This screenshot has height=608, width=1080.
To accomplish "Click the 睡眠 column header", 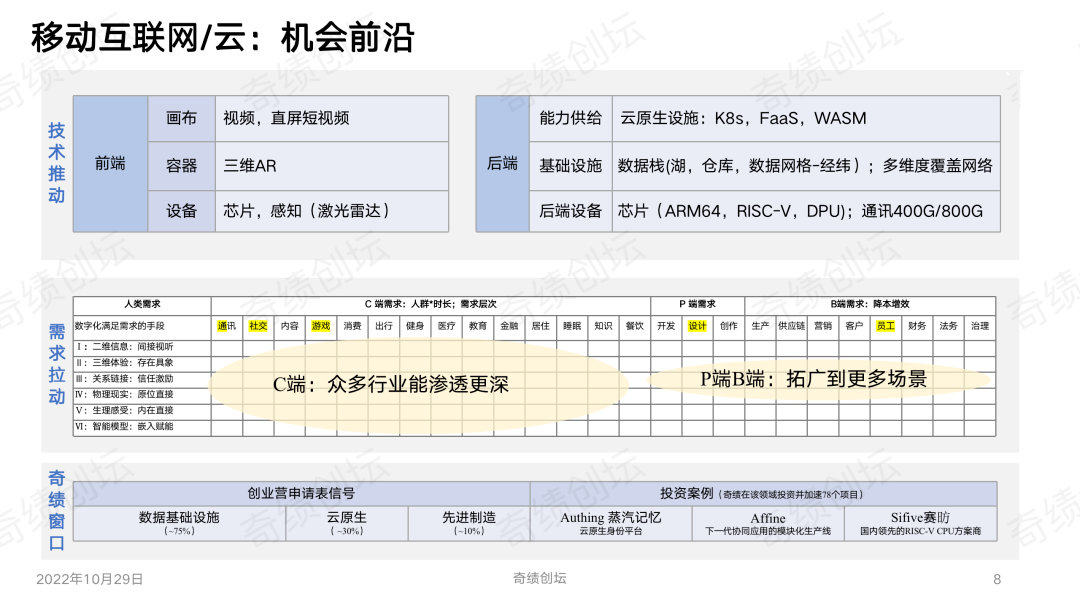I will [572, 326].
